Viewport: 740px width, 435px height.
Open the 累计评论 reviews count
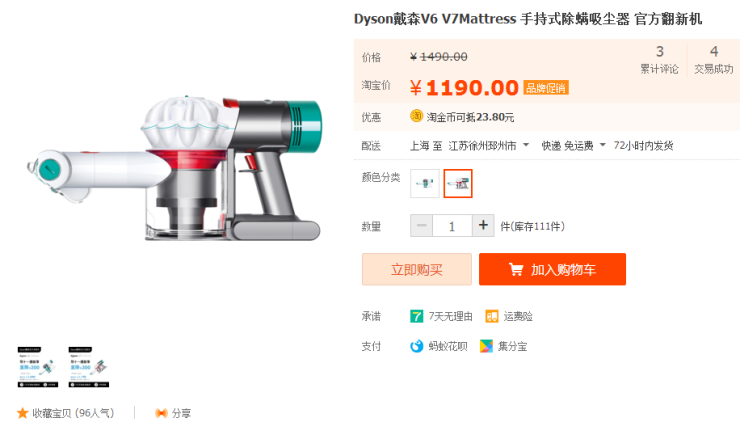[x=659, y=59]
